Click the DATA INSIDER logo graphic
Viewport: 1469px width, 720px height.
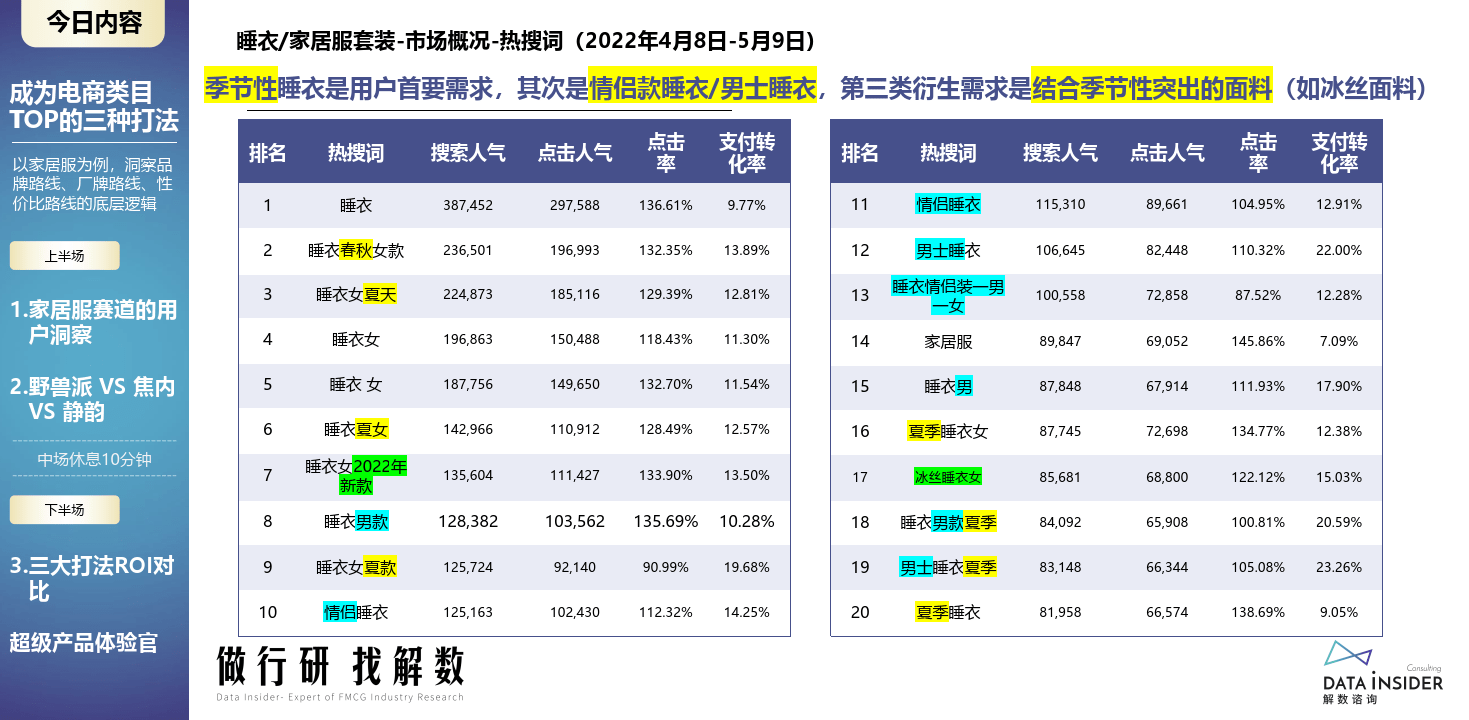[x=1382, y=673]
